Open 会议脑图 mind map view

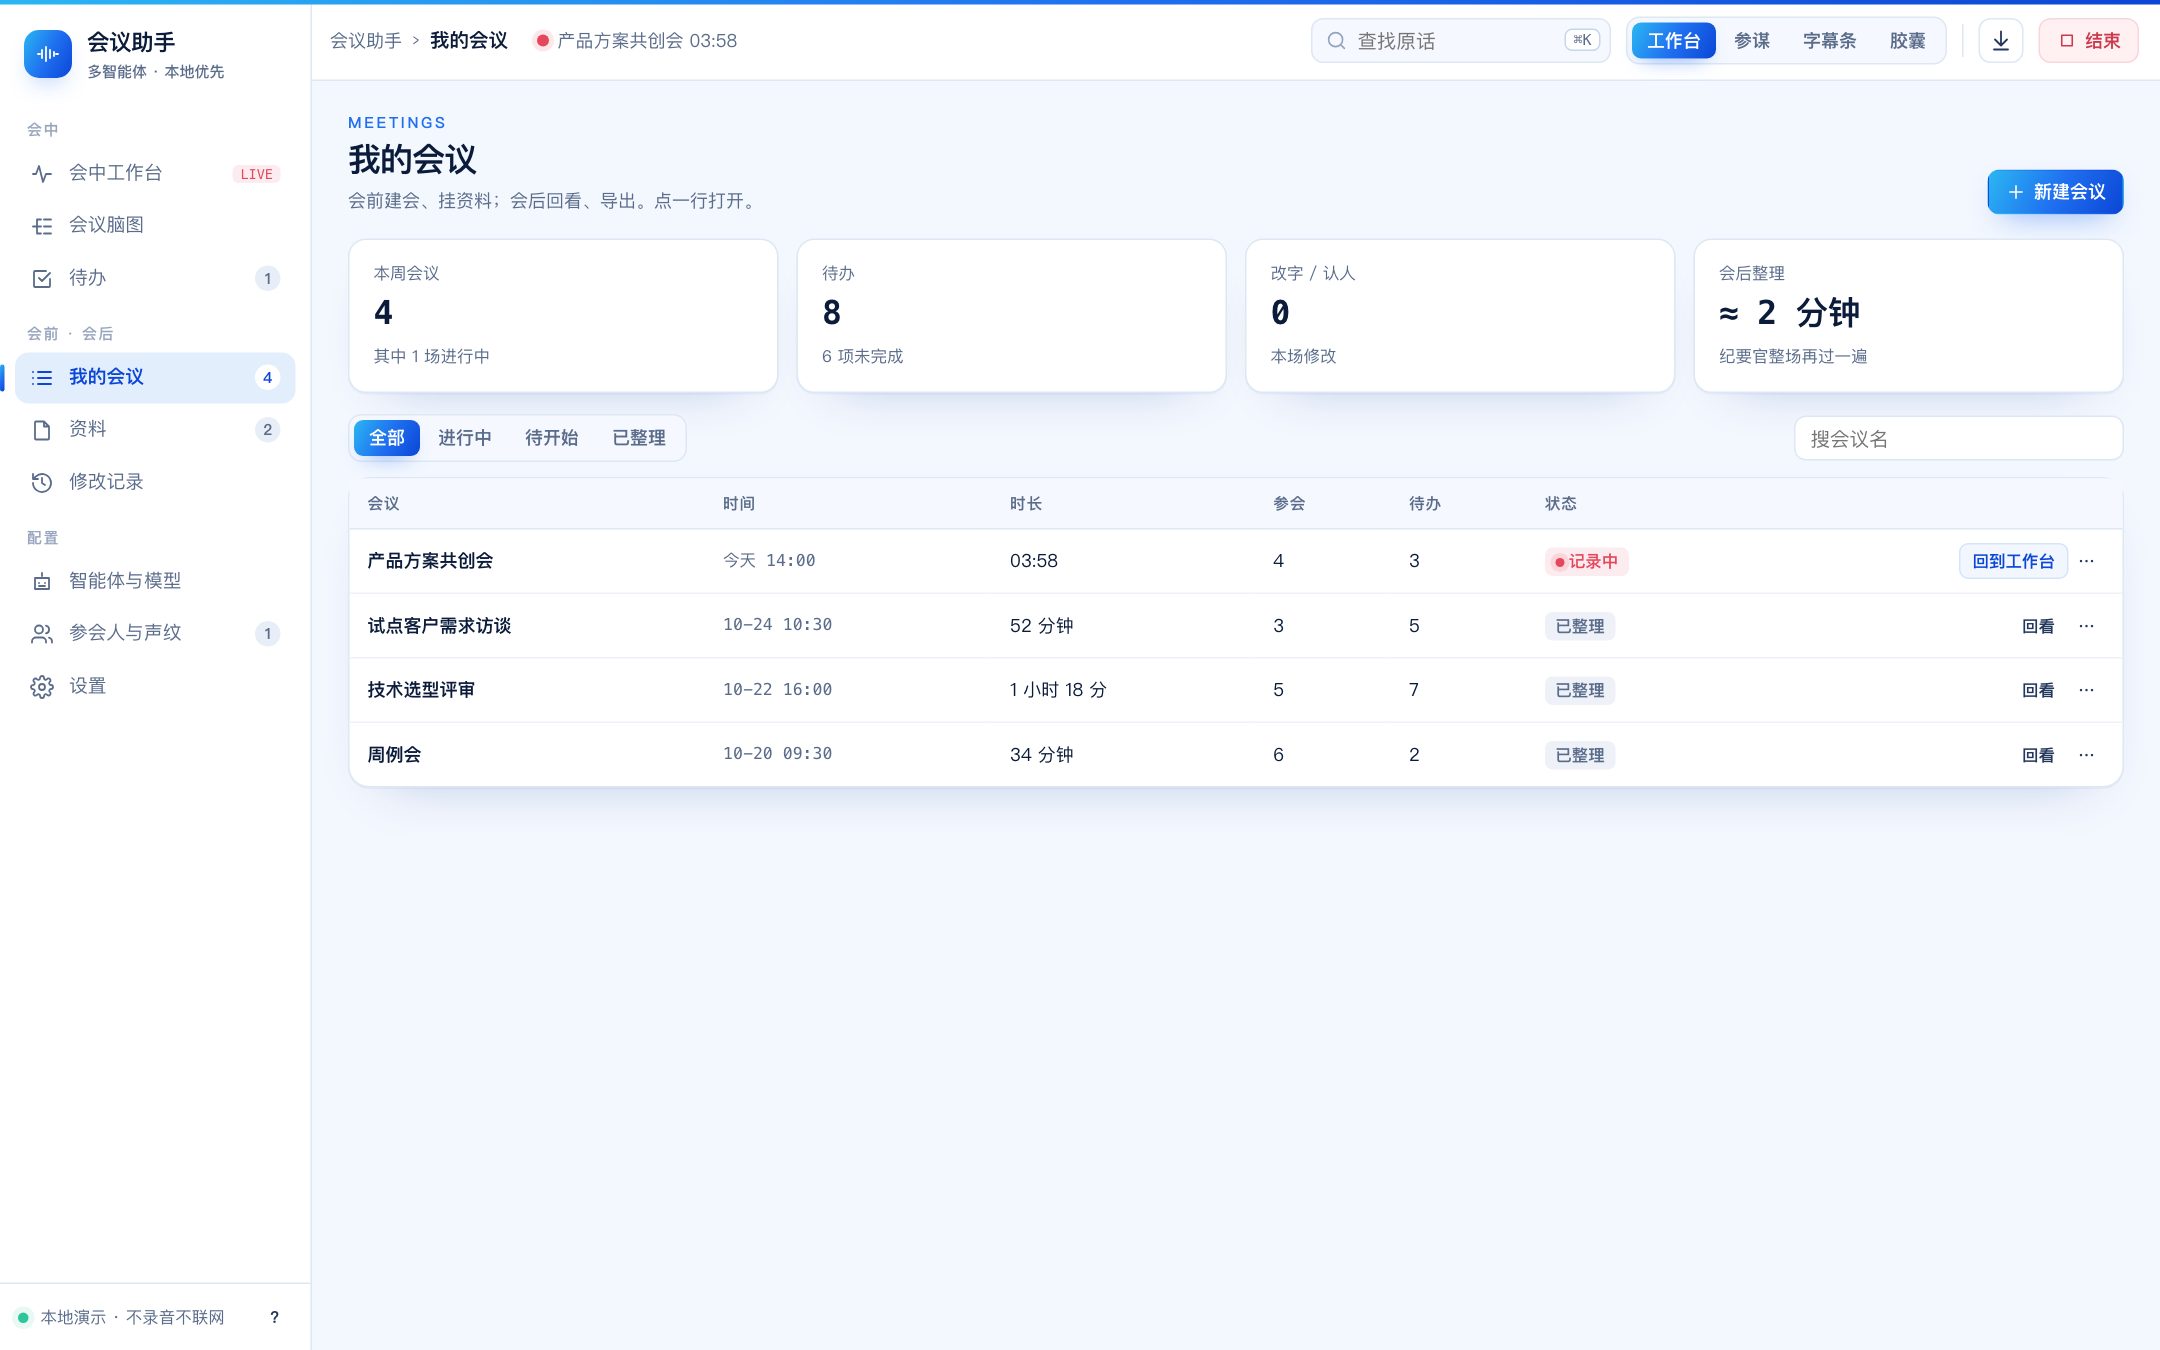pos(155,225)
